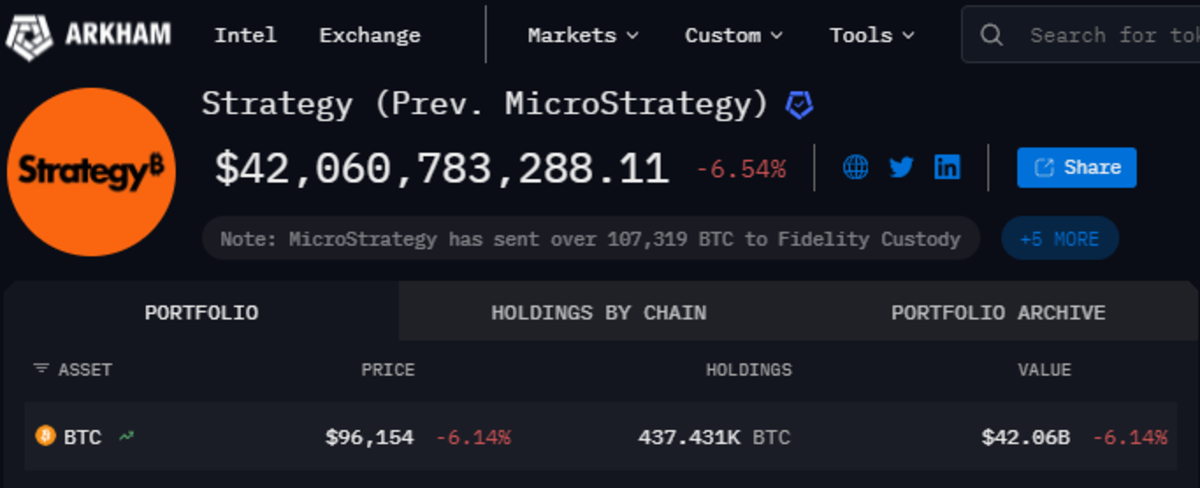
Task: Click the blue Share button
Action: tap(1076, 167)
